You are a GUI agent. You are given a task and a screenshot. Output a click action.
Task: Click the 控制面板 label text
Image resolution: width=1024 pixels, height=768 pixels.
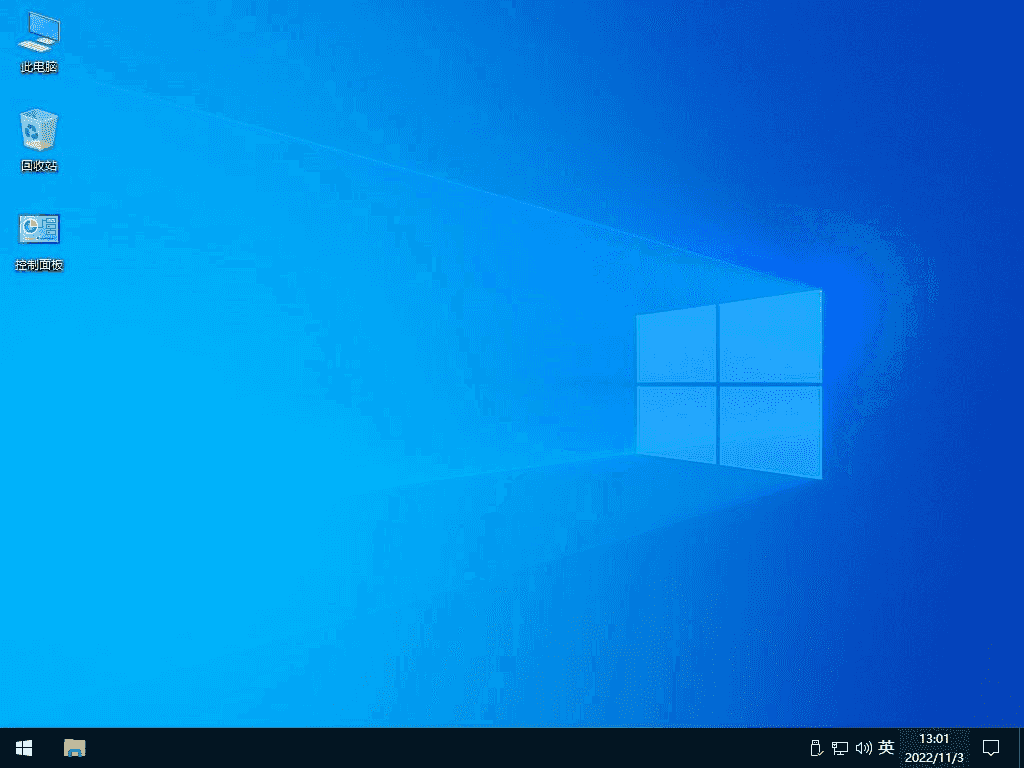coord(38,265)
